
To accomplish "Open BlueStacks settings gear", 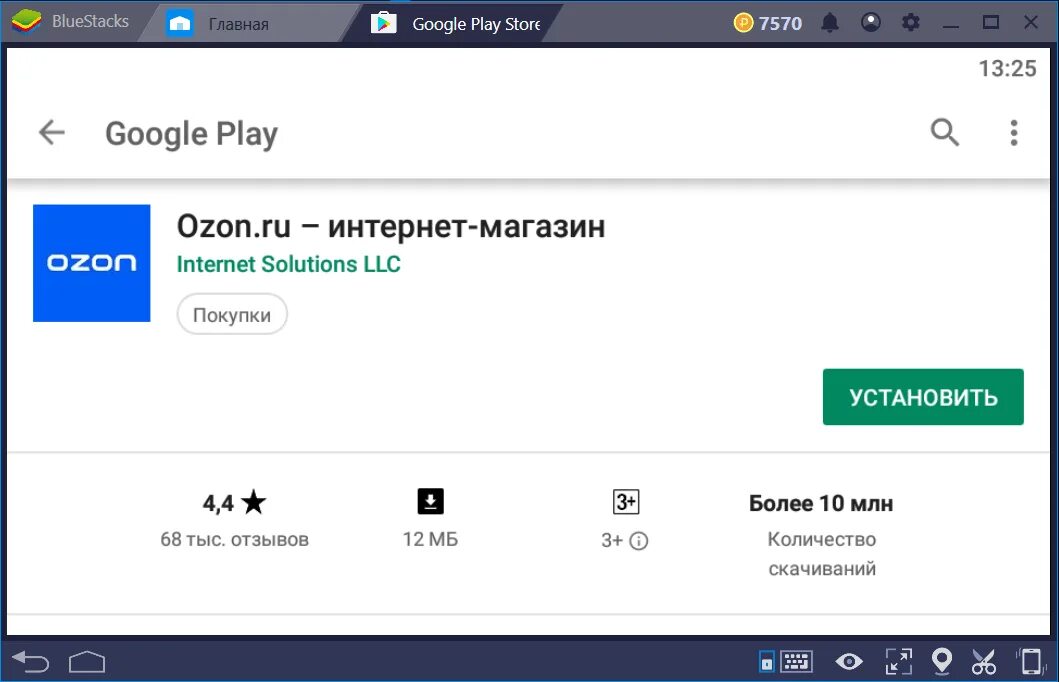I will tap(910, 23).
